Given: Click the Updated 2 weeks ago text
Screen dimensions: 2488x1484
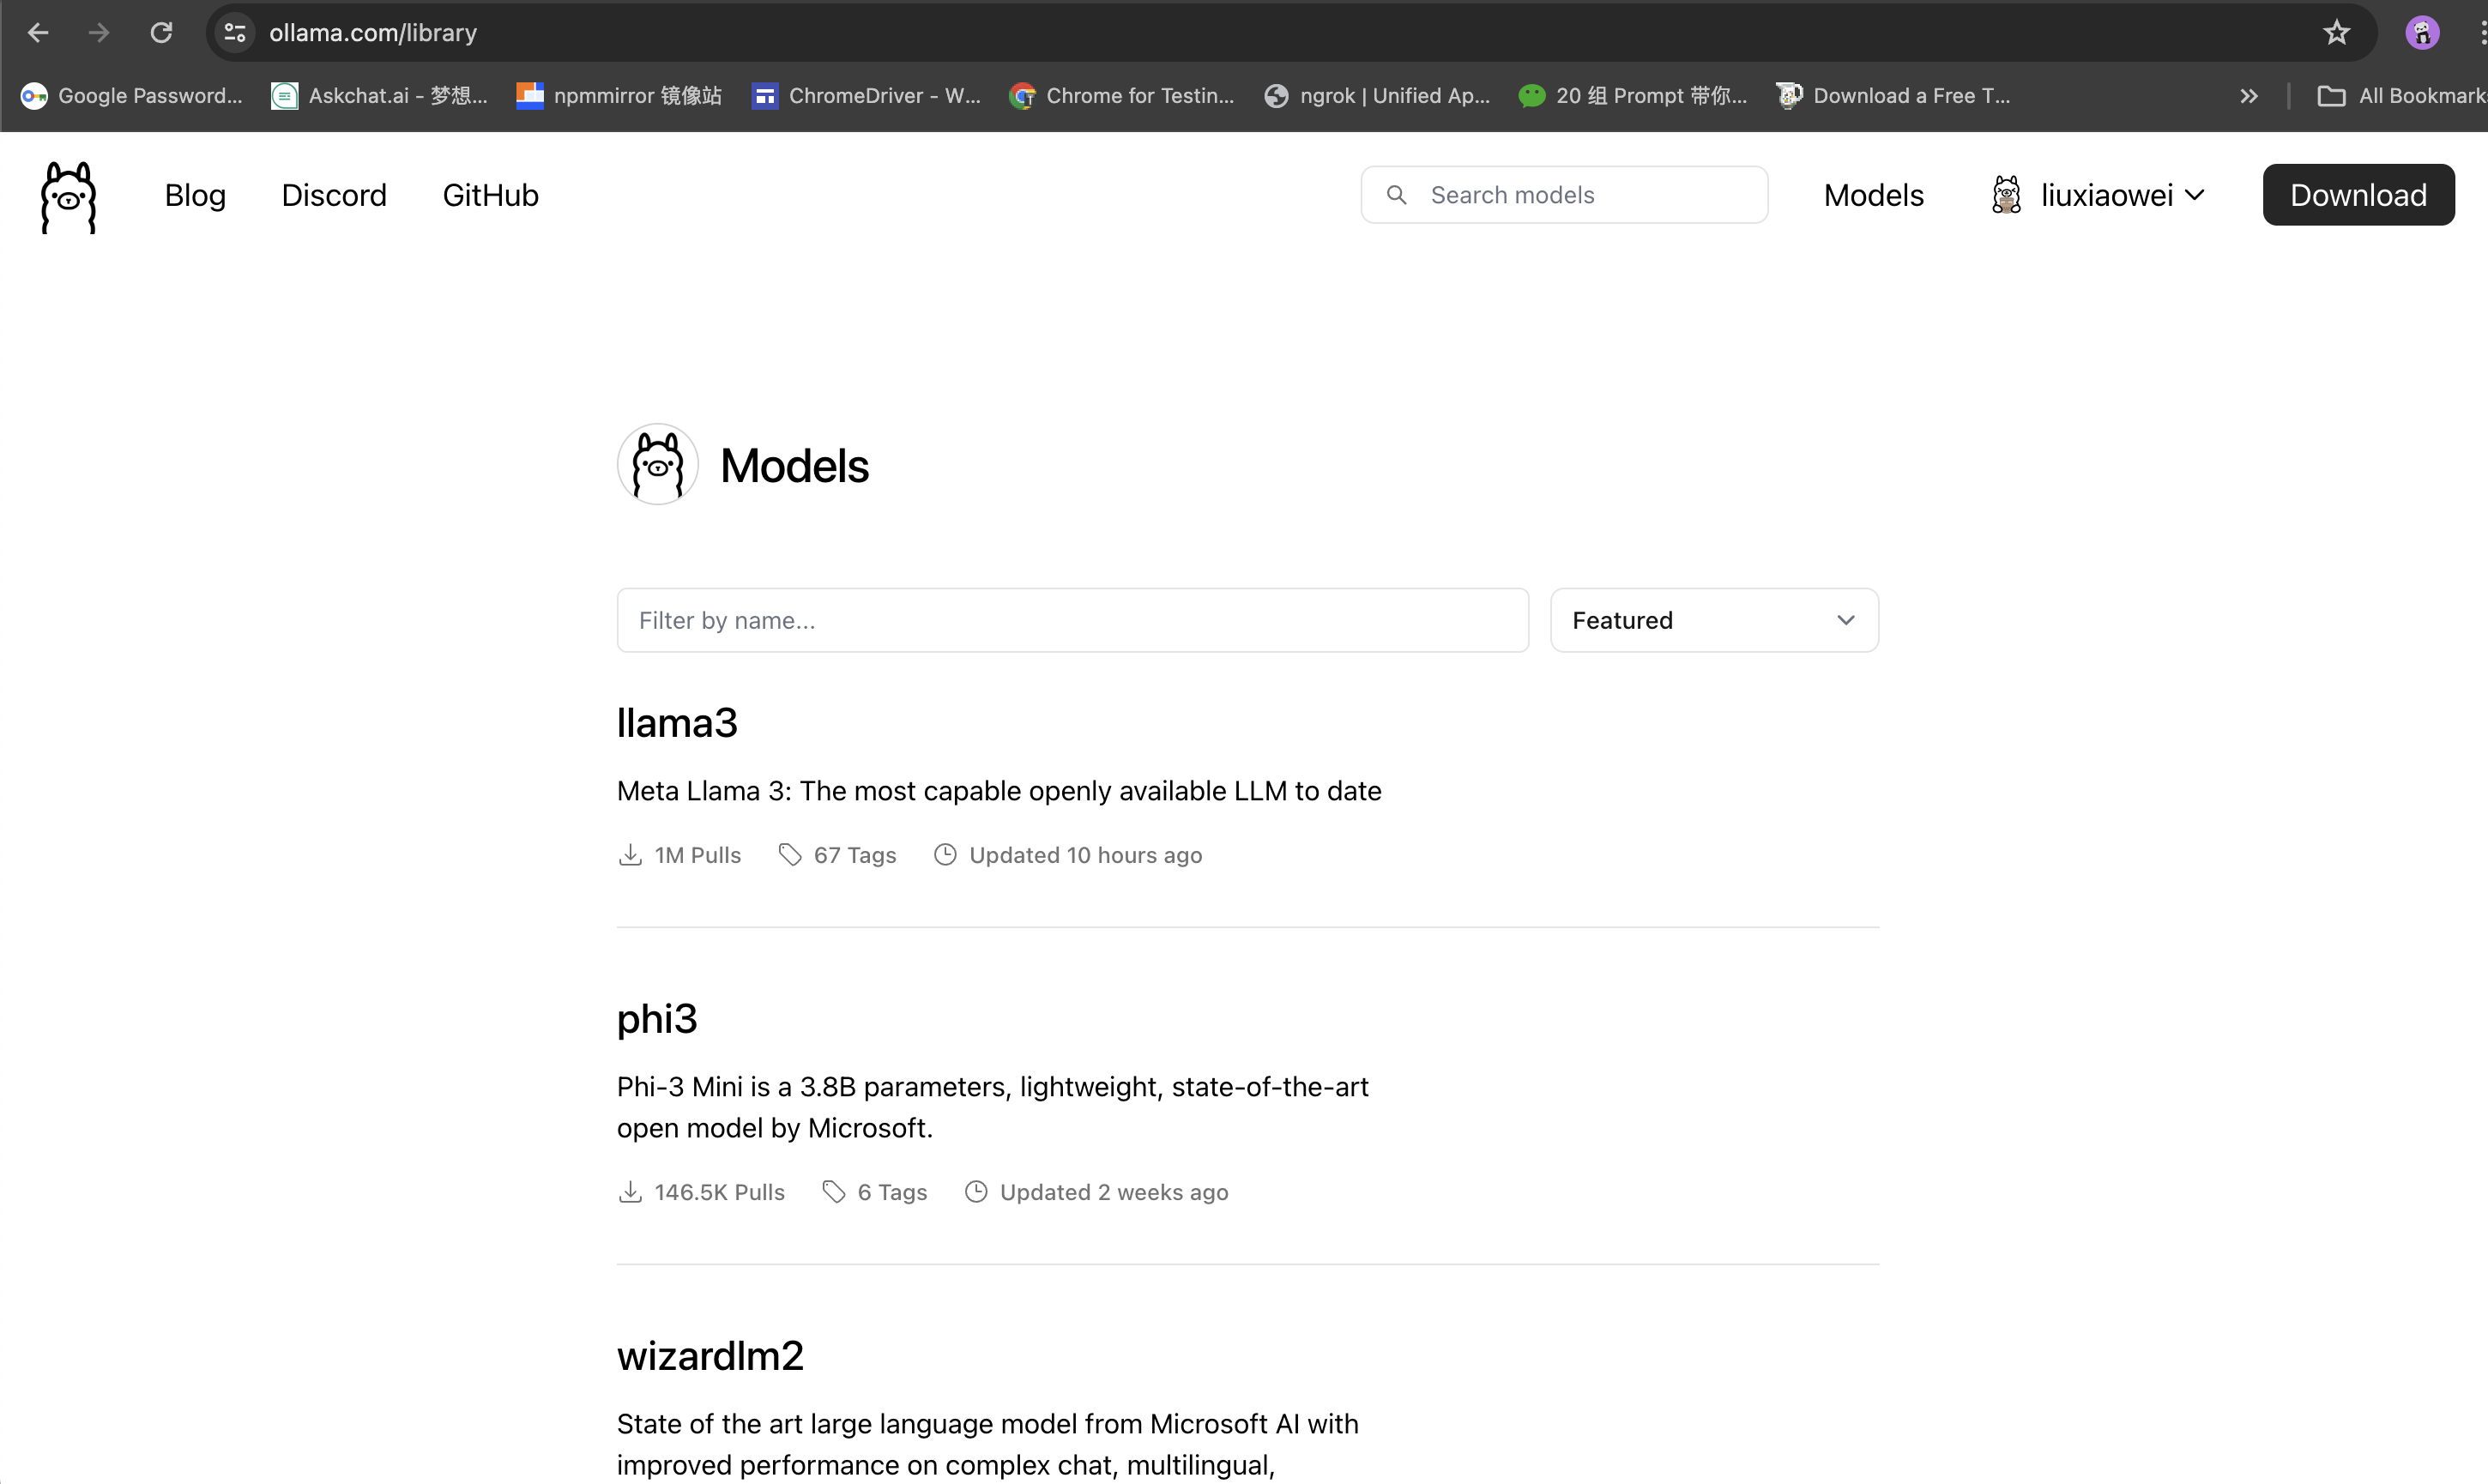Looking at the screenshot, I should coord(1114,1193).
